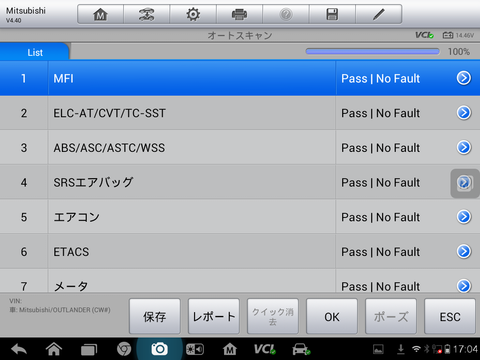This screenshot has height=360, width=480.
Task: Select ETACS system name
Action: coord(71,252)
